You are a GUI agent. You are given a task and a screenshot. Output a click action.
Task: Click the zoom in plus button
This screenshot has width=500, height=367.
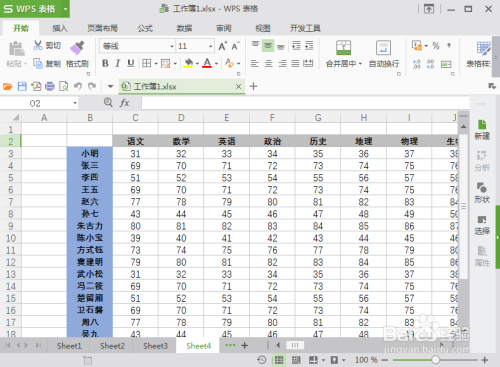pos(485,360)
